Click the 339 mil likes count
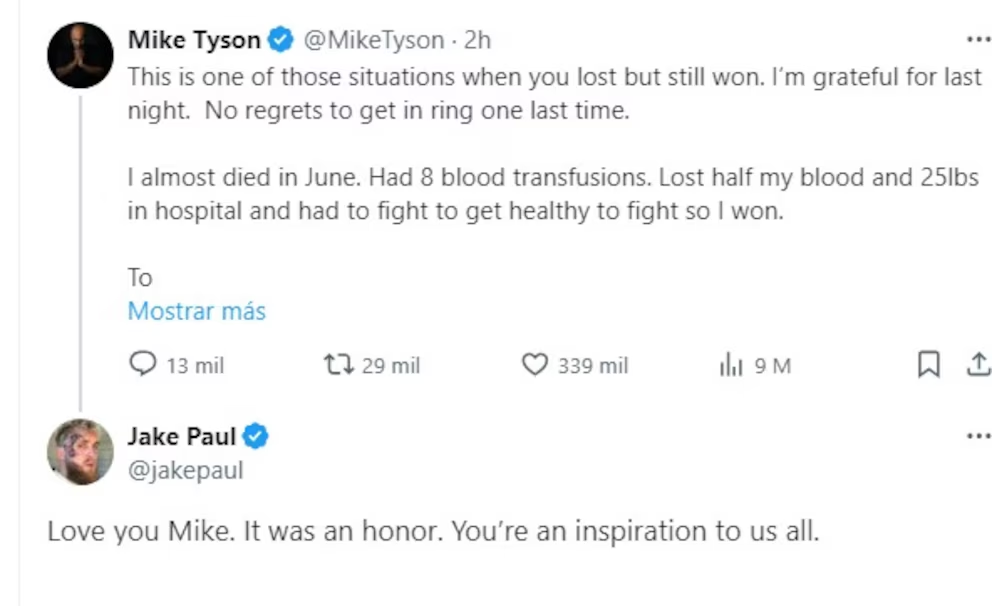This screenshot has height=606, width=992. [x=593, y=366]
